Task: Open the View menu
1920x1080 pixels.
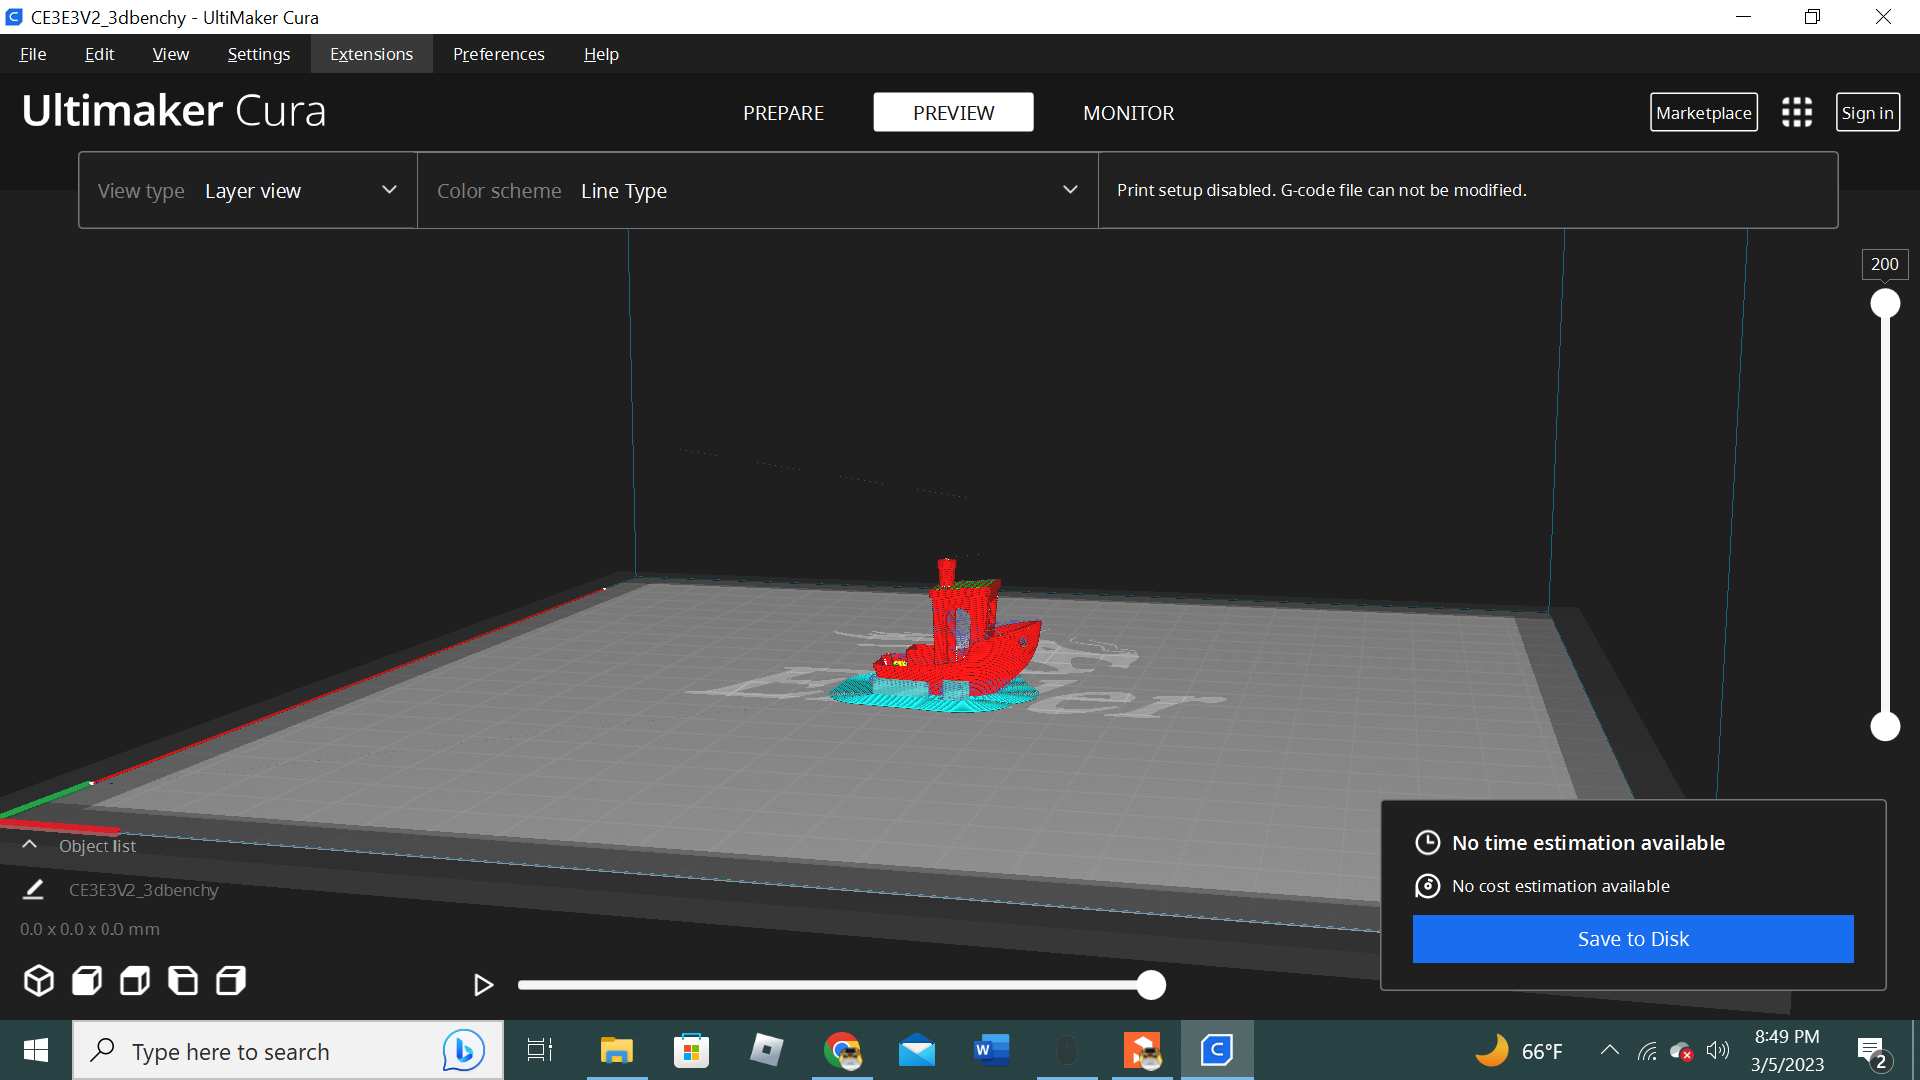Action: [171, 54]
